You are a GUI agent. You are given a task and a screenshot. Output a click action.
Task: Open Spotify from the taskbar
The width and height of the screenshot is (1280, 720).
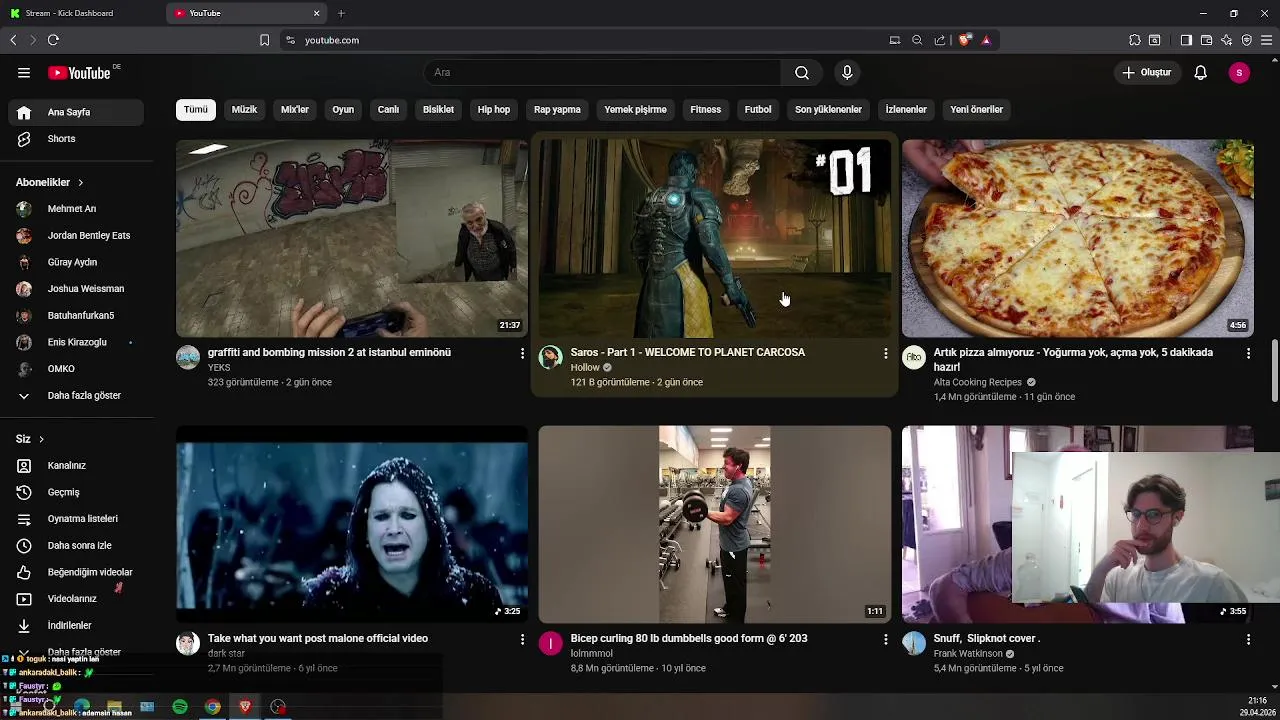click(180, 707)
